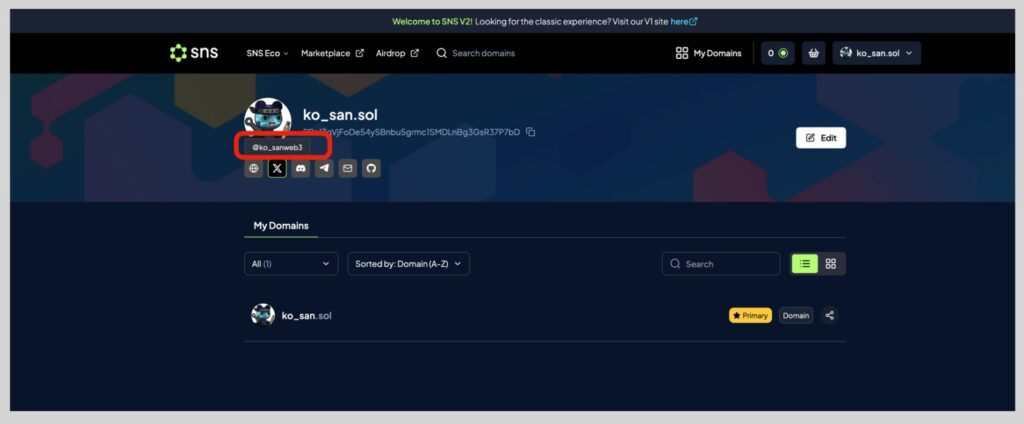Open the Sorted by: Domain (A-Z) dropdown

coord(409,264)
